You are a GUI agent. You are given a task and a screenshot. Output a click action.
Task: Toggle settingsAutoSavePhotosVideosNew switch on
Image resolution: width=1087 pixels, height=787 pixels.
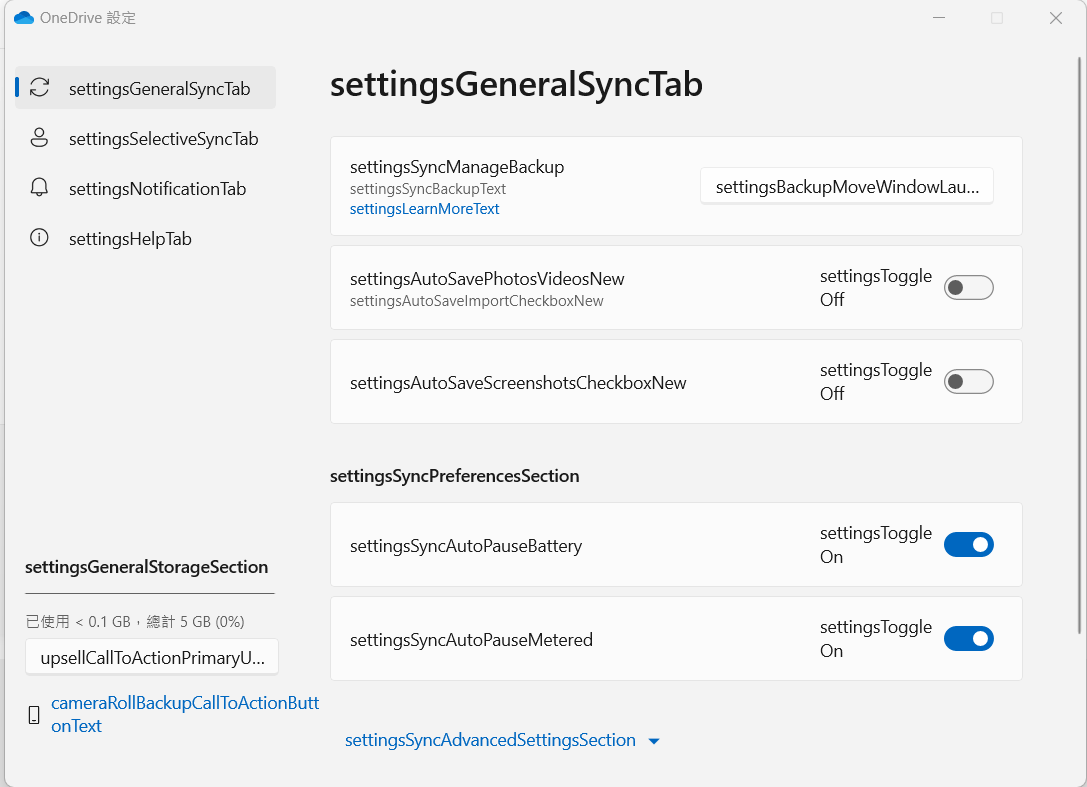(x=968, y=288)
